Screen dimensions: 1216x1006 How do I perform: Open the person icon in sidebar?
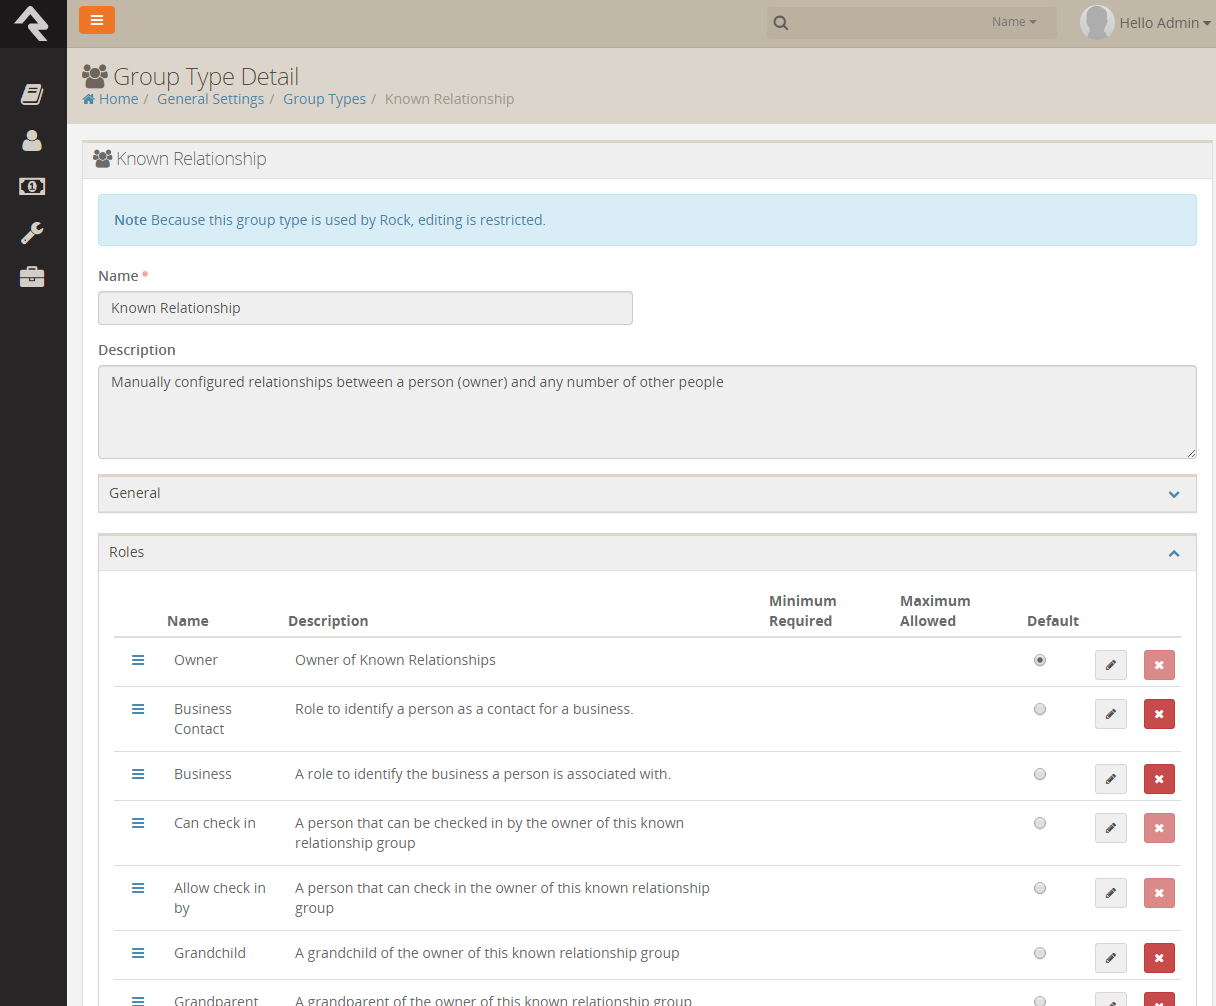[x=32, y=141]
